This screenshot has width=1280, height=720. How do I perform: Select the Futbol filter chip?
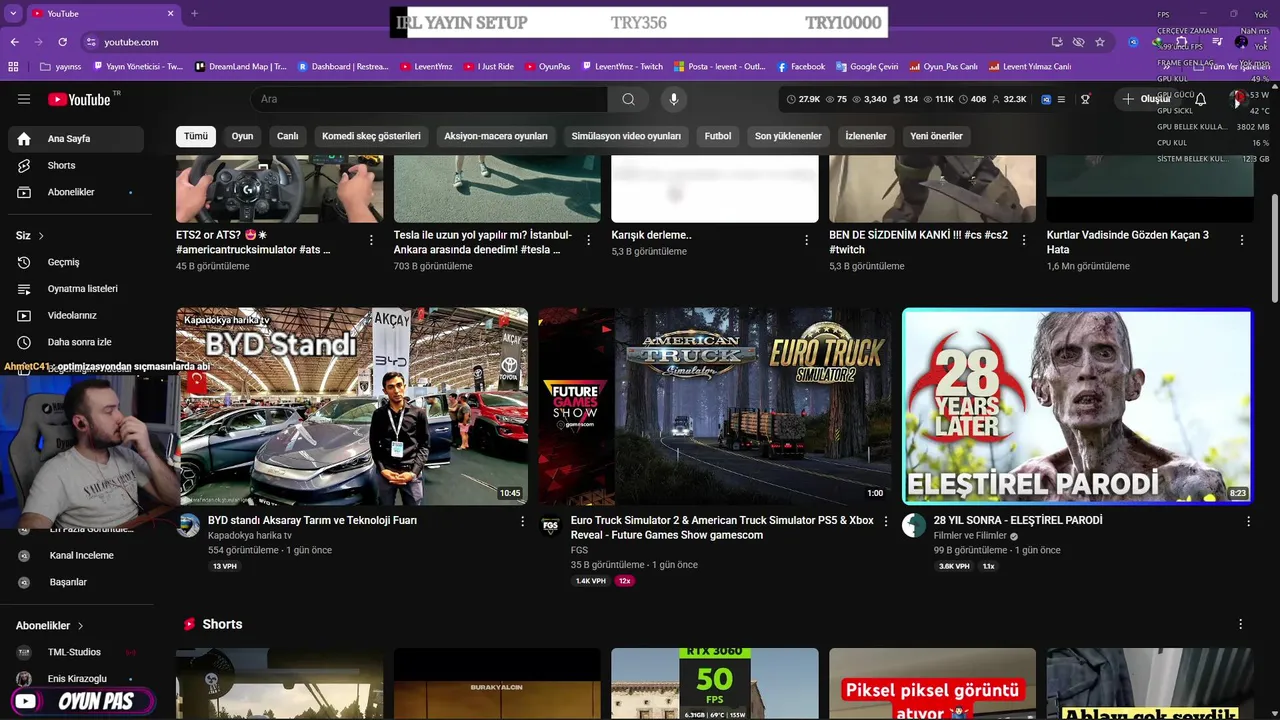pos(718,136)
